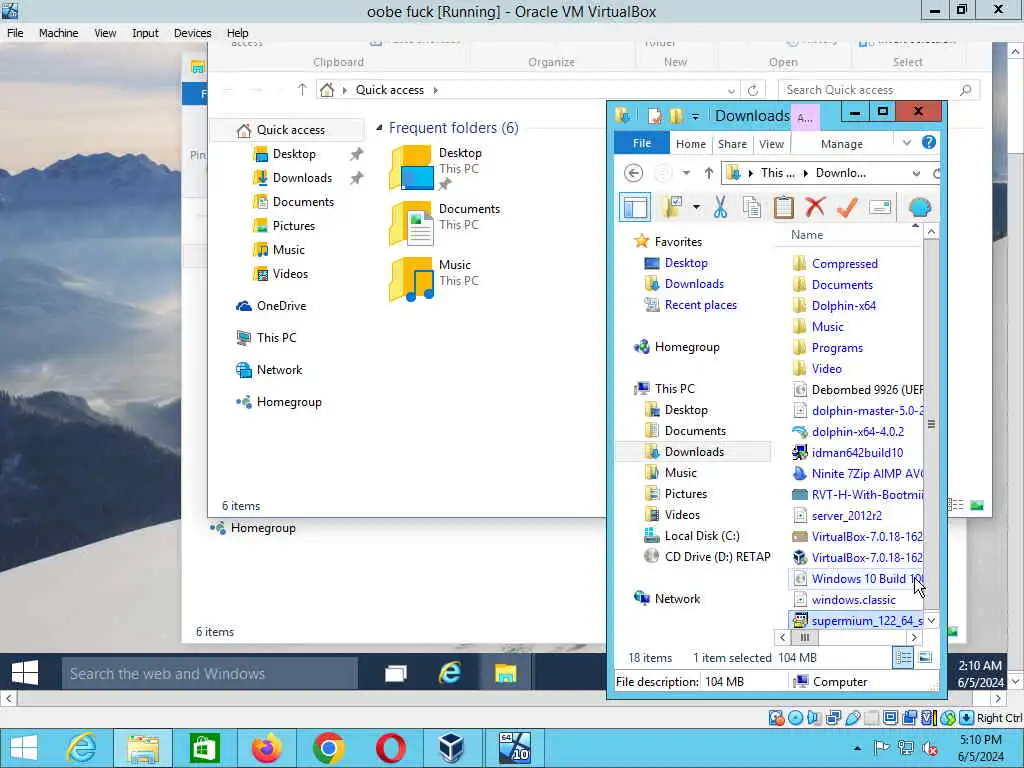The width and height of the screenshot is (1024, 768).
Task: Open Firefox on host taskbar
Action: (x=266, y=748)
